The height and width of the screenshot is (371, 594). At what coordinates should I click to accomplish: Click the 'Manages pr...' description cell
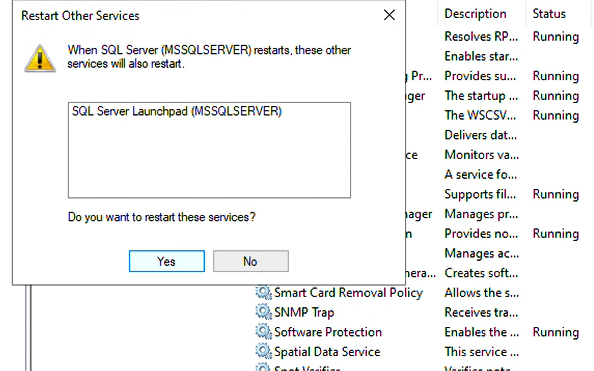(x=481, y=214)
